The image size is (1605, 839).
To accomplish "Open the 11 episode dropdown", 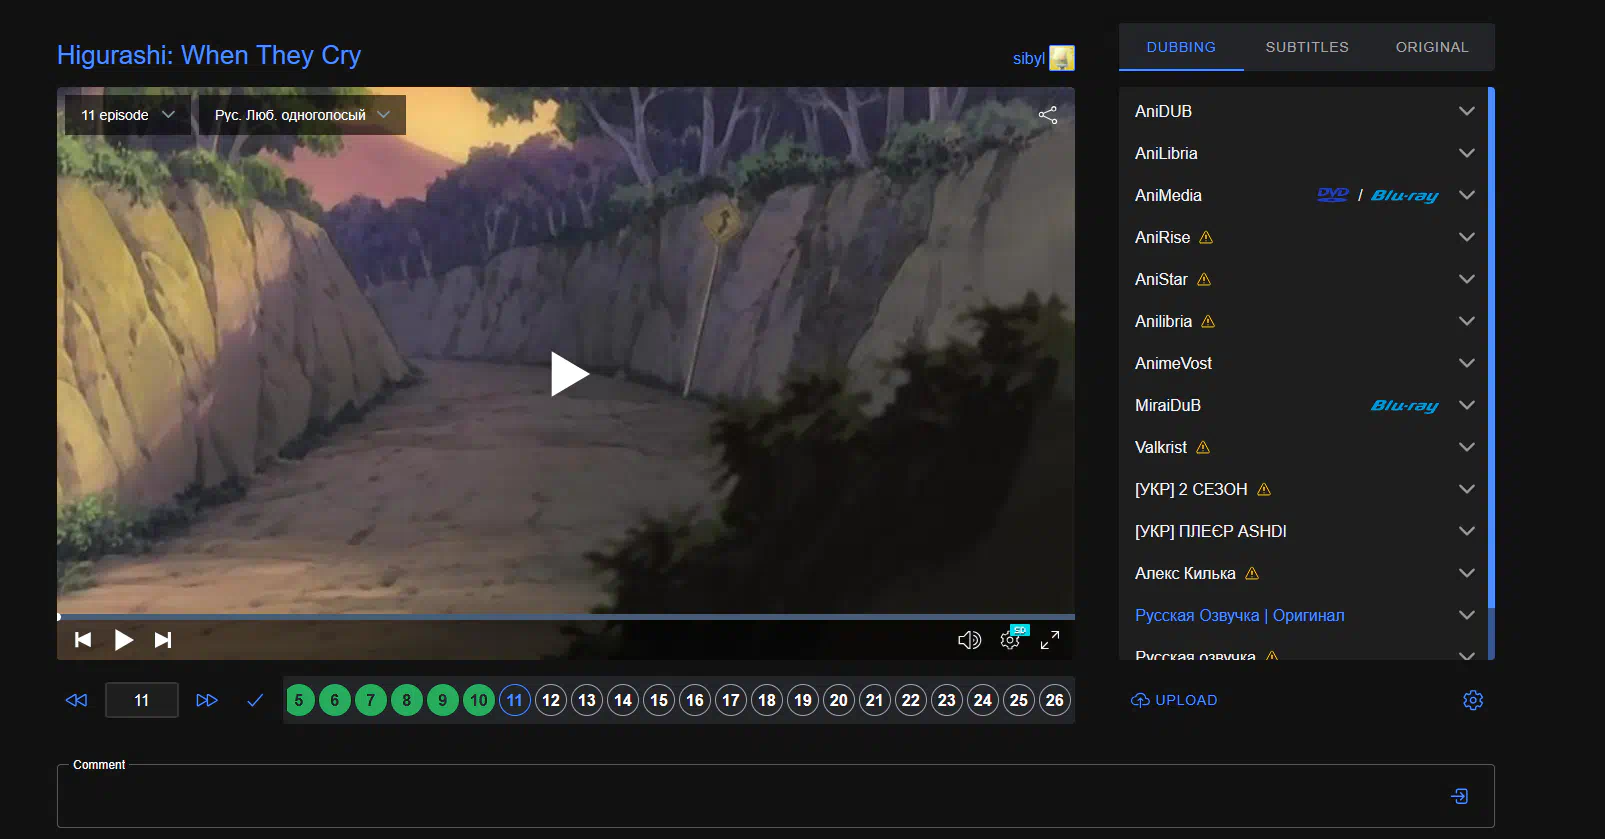I will pos(128,115).
